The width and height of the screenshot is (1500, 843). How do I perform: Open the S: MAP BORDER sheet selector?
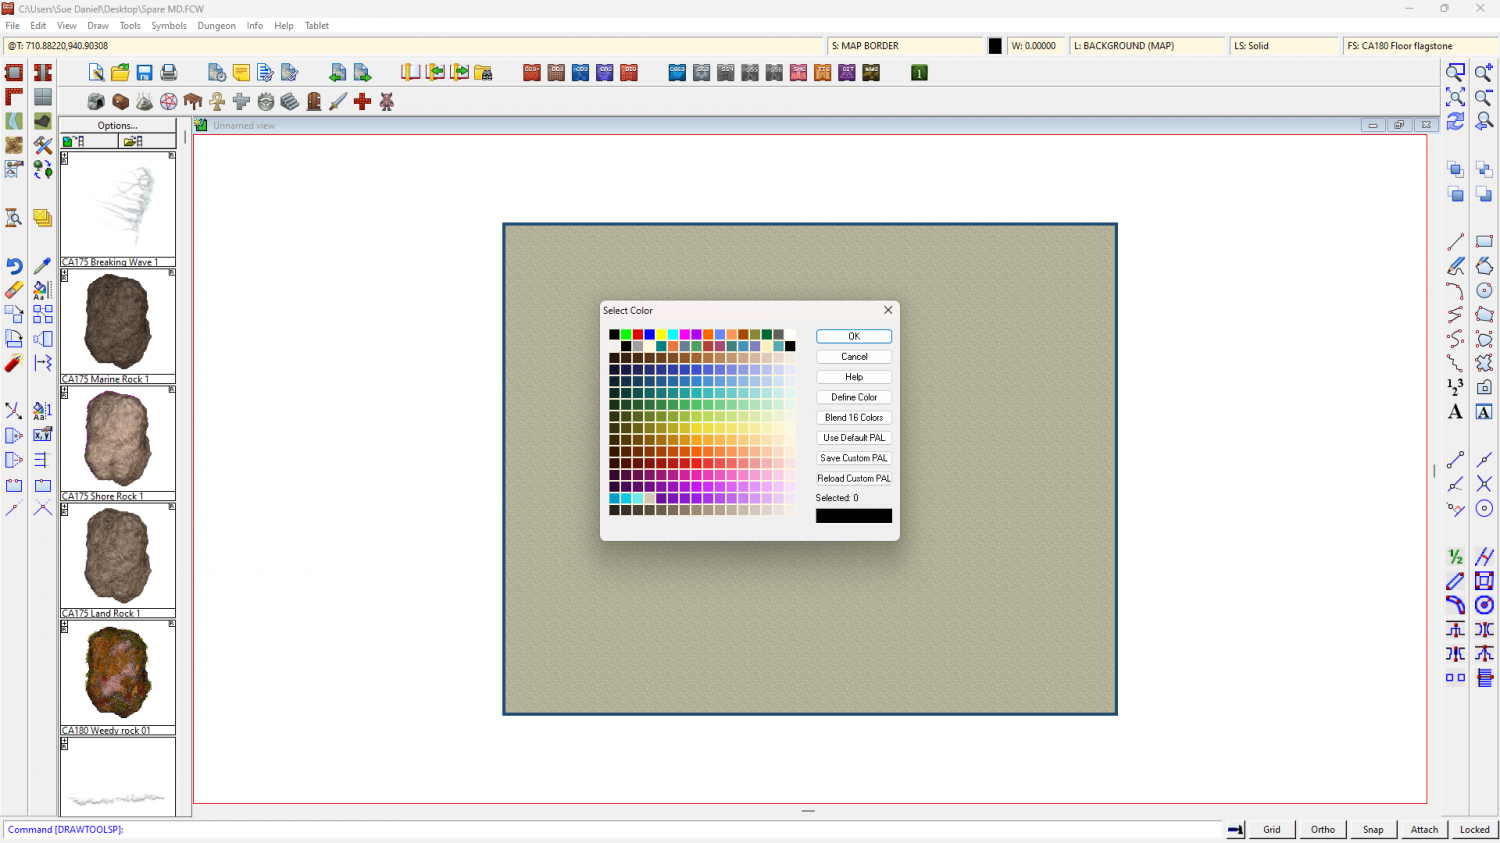(x=906, y=46)
